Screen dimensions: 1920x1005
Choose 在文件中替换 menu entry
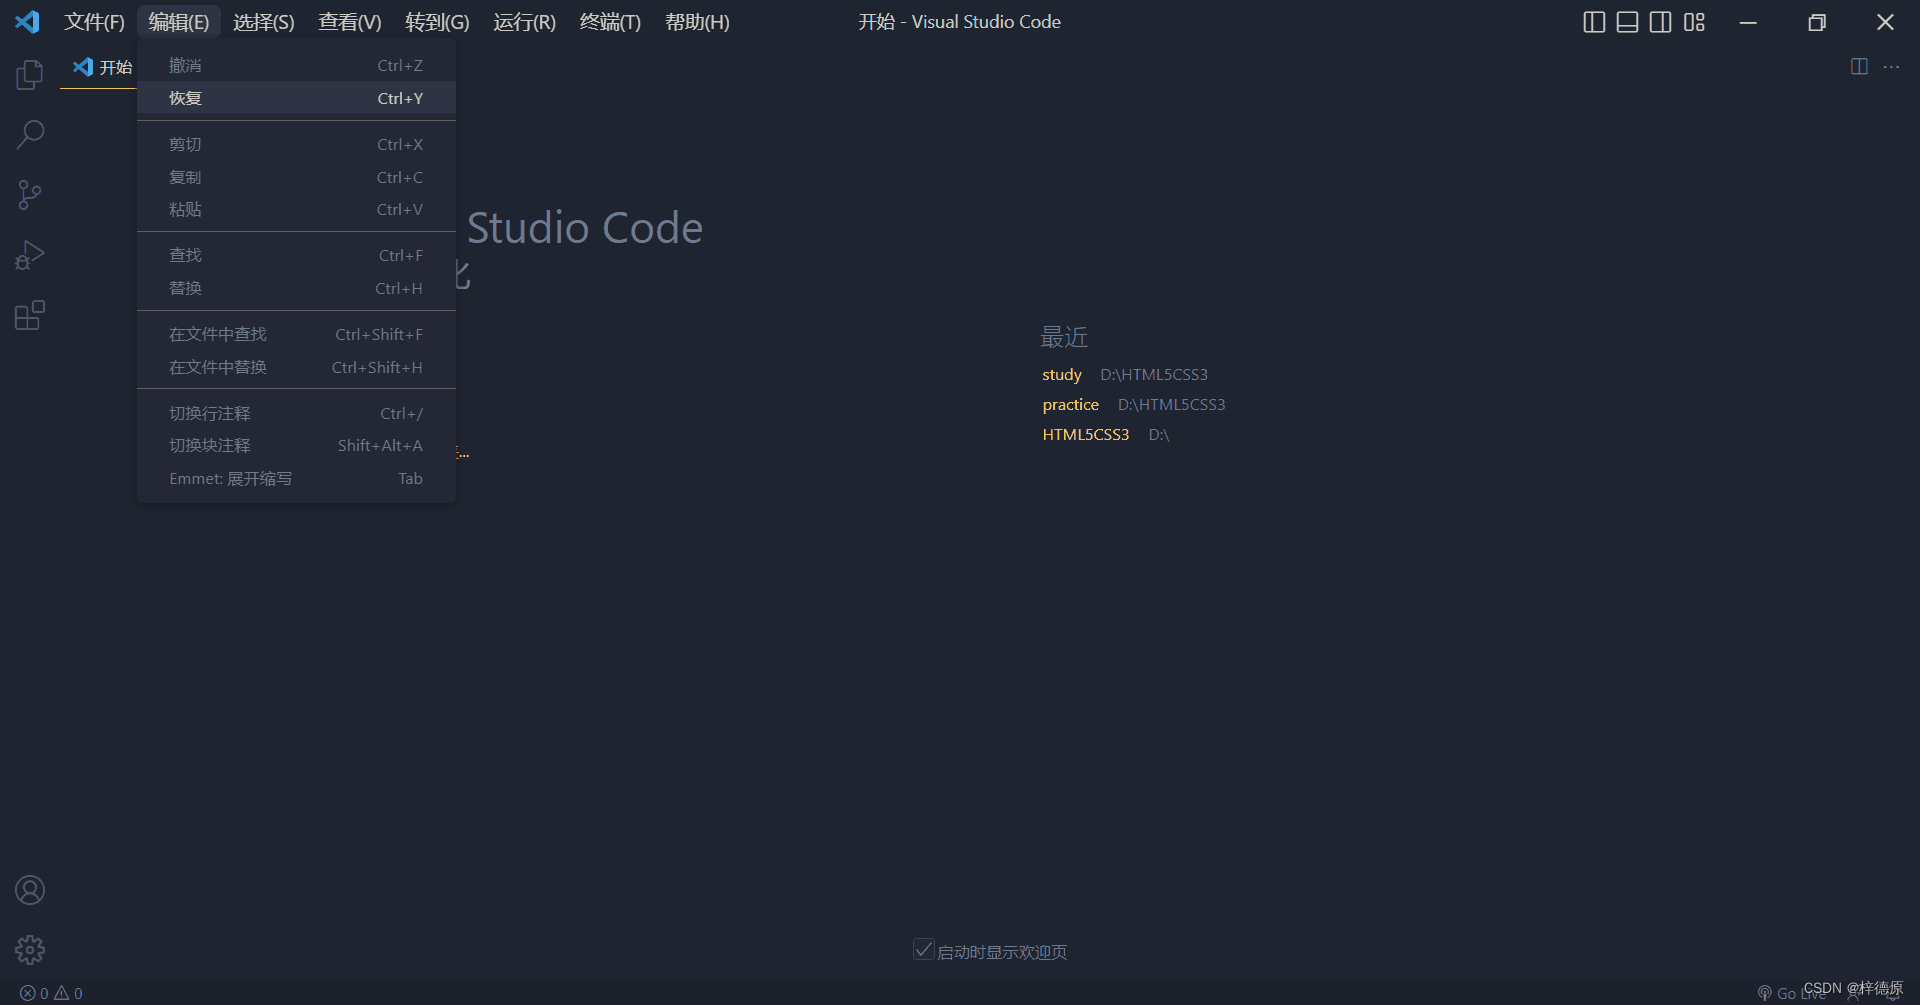click(x=296, y=367)
